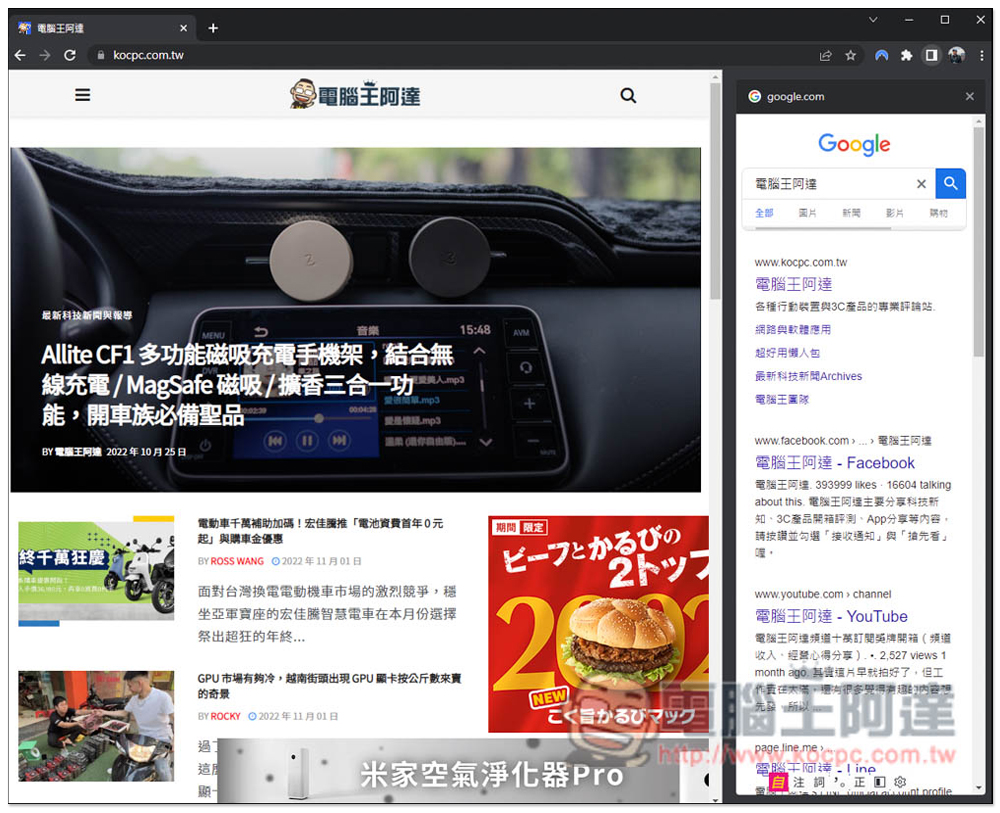The height and width of the screenshot is (813, 1000).
Task: Open the GPU market article thumbnail
Action: point(96,726)
